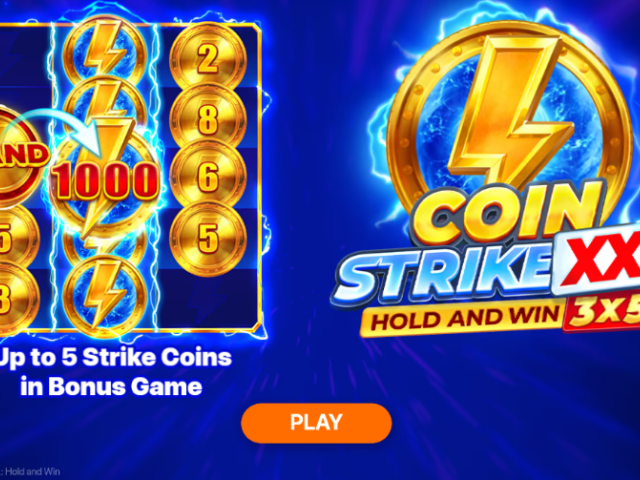Click the gold coin numbered 2
The height and width of the screenshot is (480, 640).
pos(208,59)
